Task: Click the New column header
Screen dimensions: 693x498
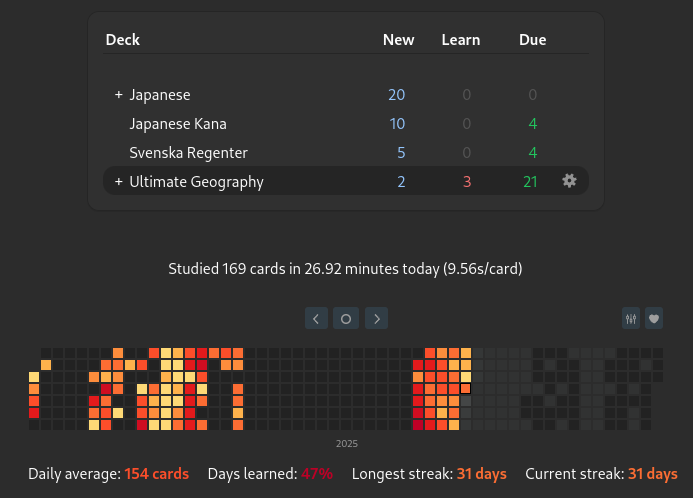Action: coord(399,40)
